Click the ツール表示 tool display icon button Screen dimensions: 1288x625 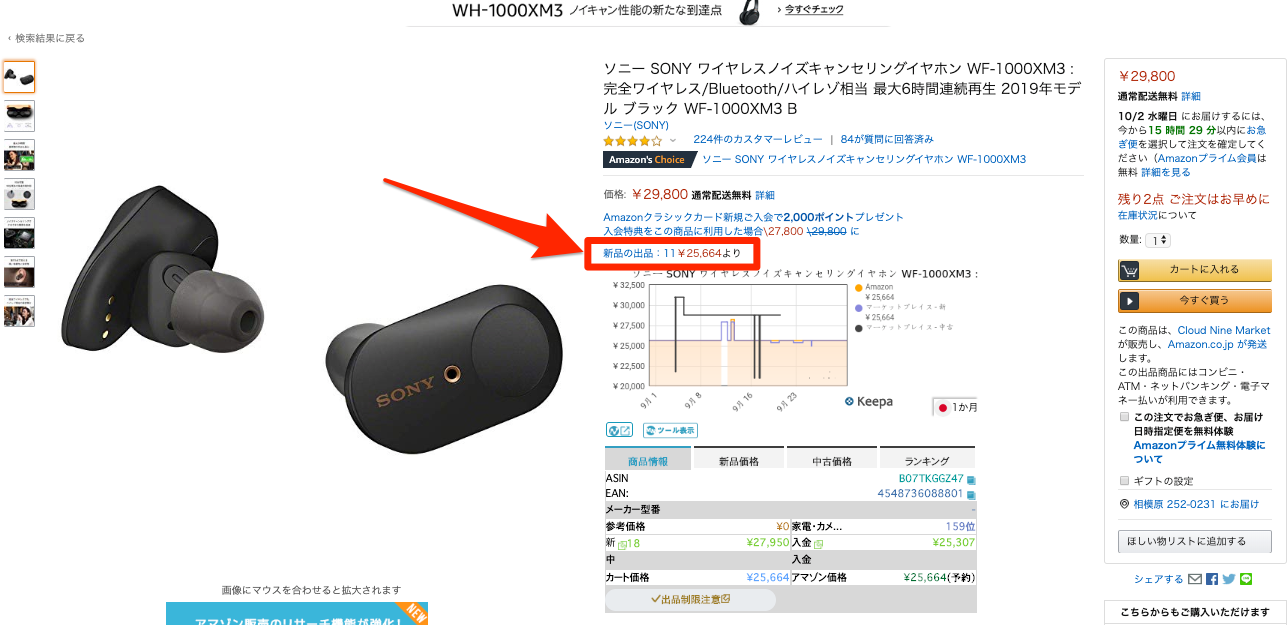coord(670,430)
